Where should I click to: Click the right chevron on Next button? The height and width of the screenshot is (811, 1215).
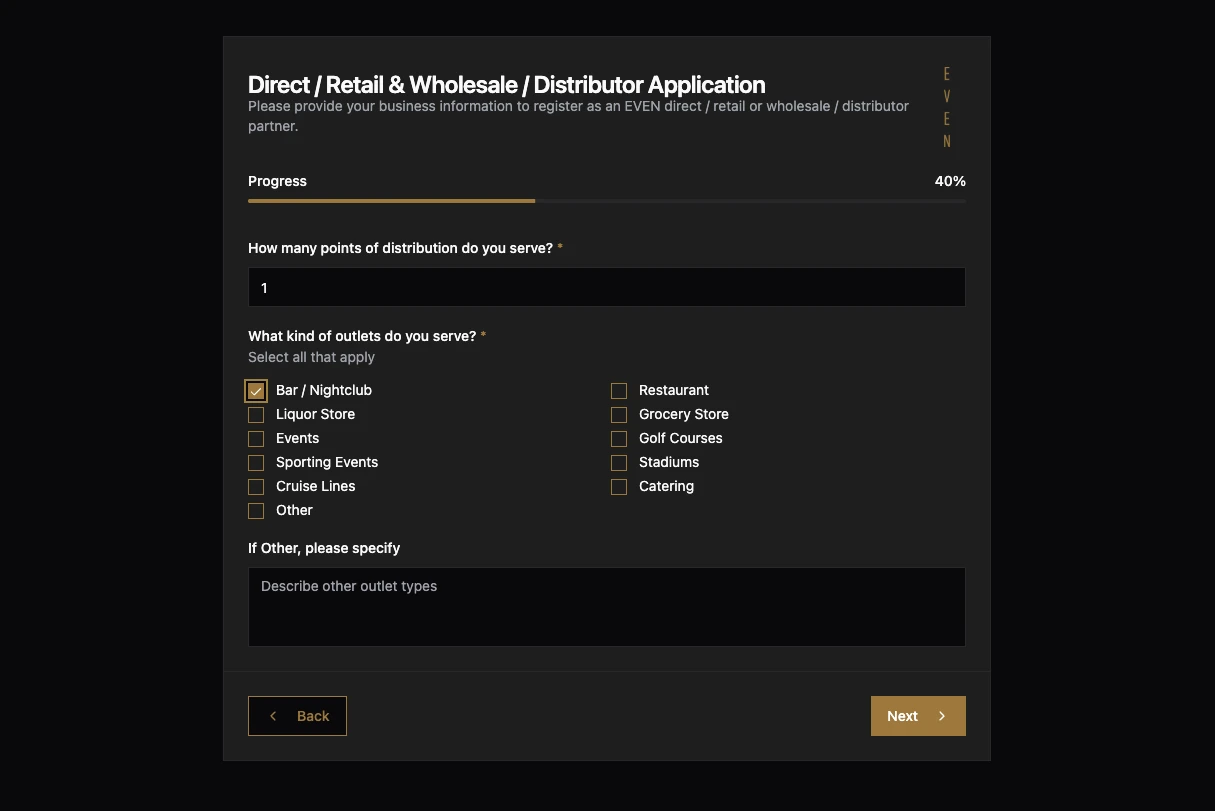(x=942, y=716)
